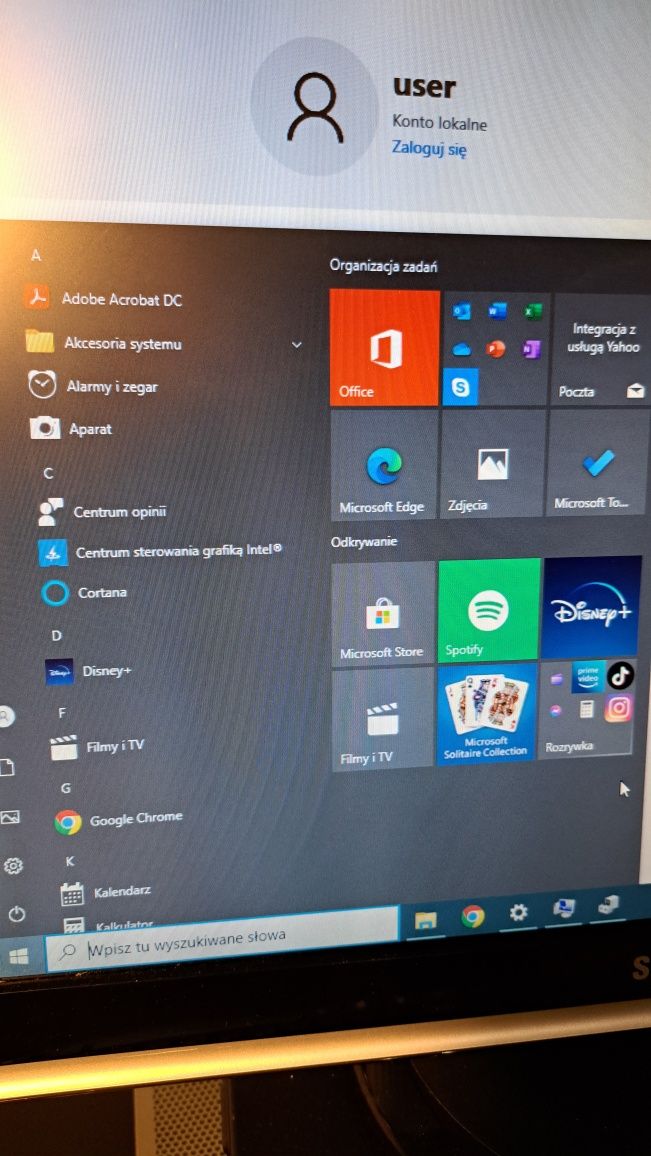This screenshot has height=1156, width=651.
Task: Click the letter D index header
Action: pos(57,636)
